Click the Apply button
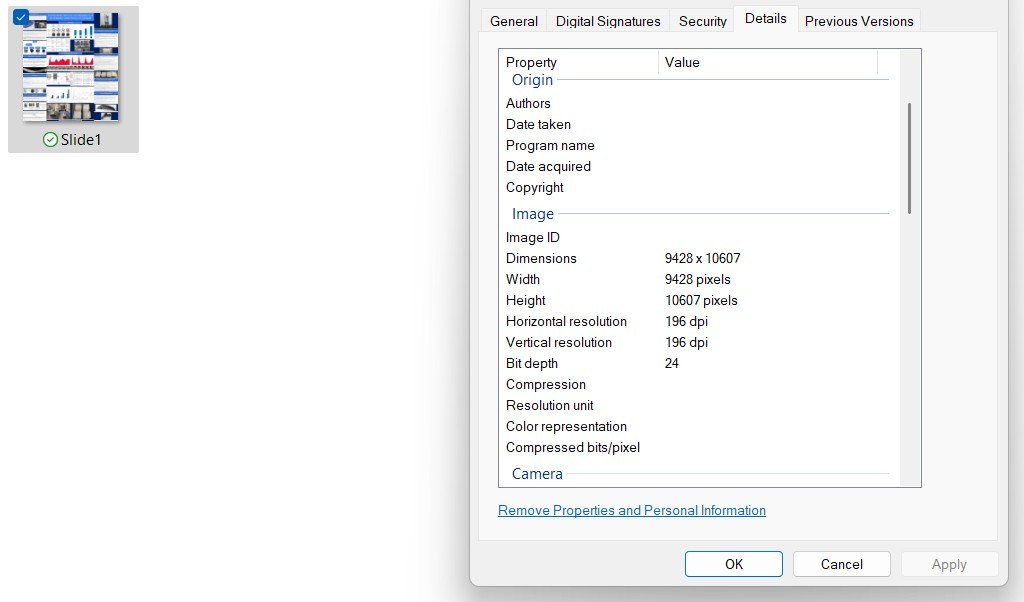 click(x=948, y=563)
